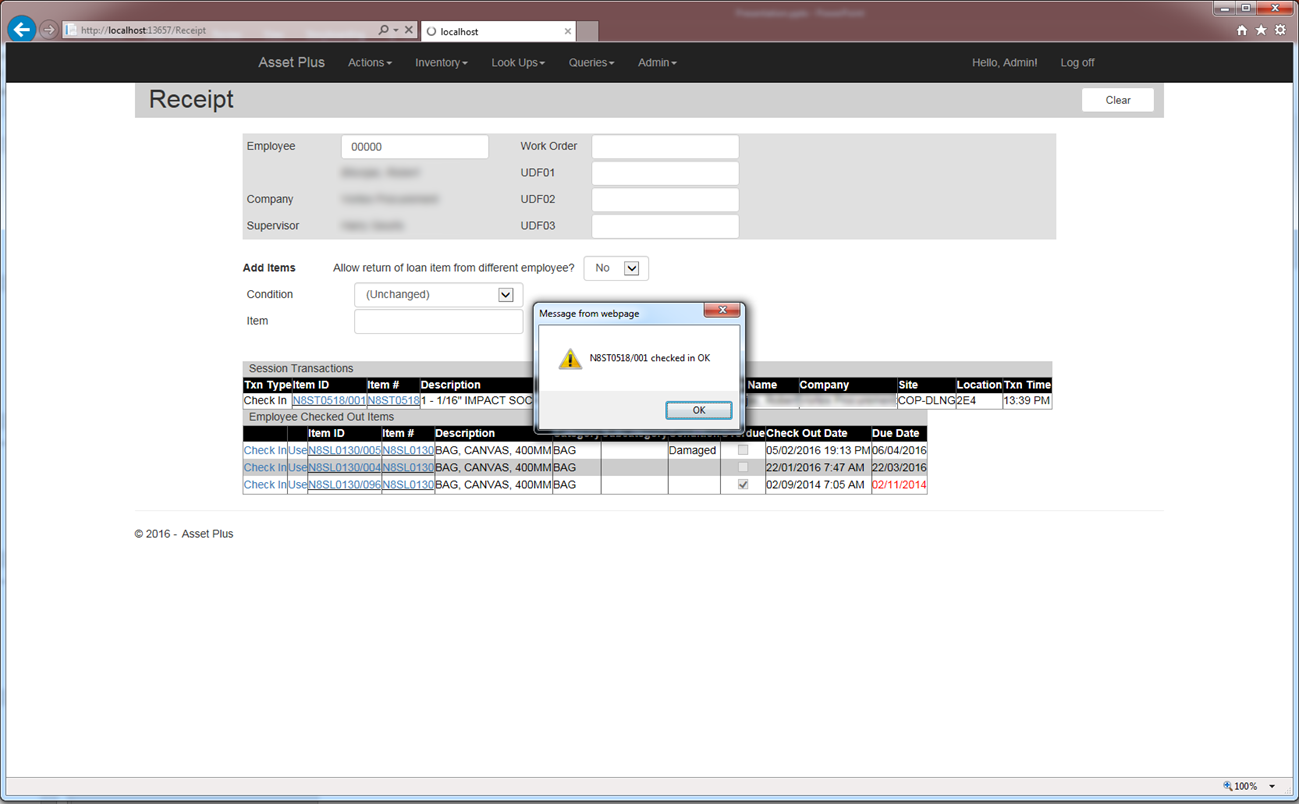Stop page loading with the address bar X
Image resolution: width=1299 pixels, height=804 pixels.
coord(408,30)
